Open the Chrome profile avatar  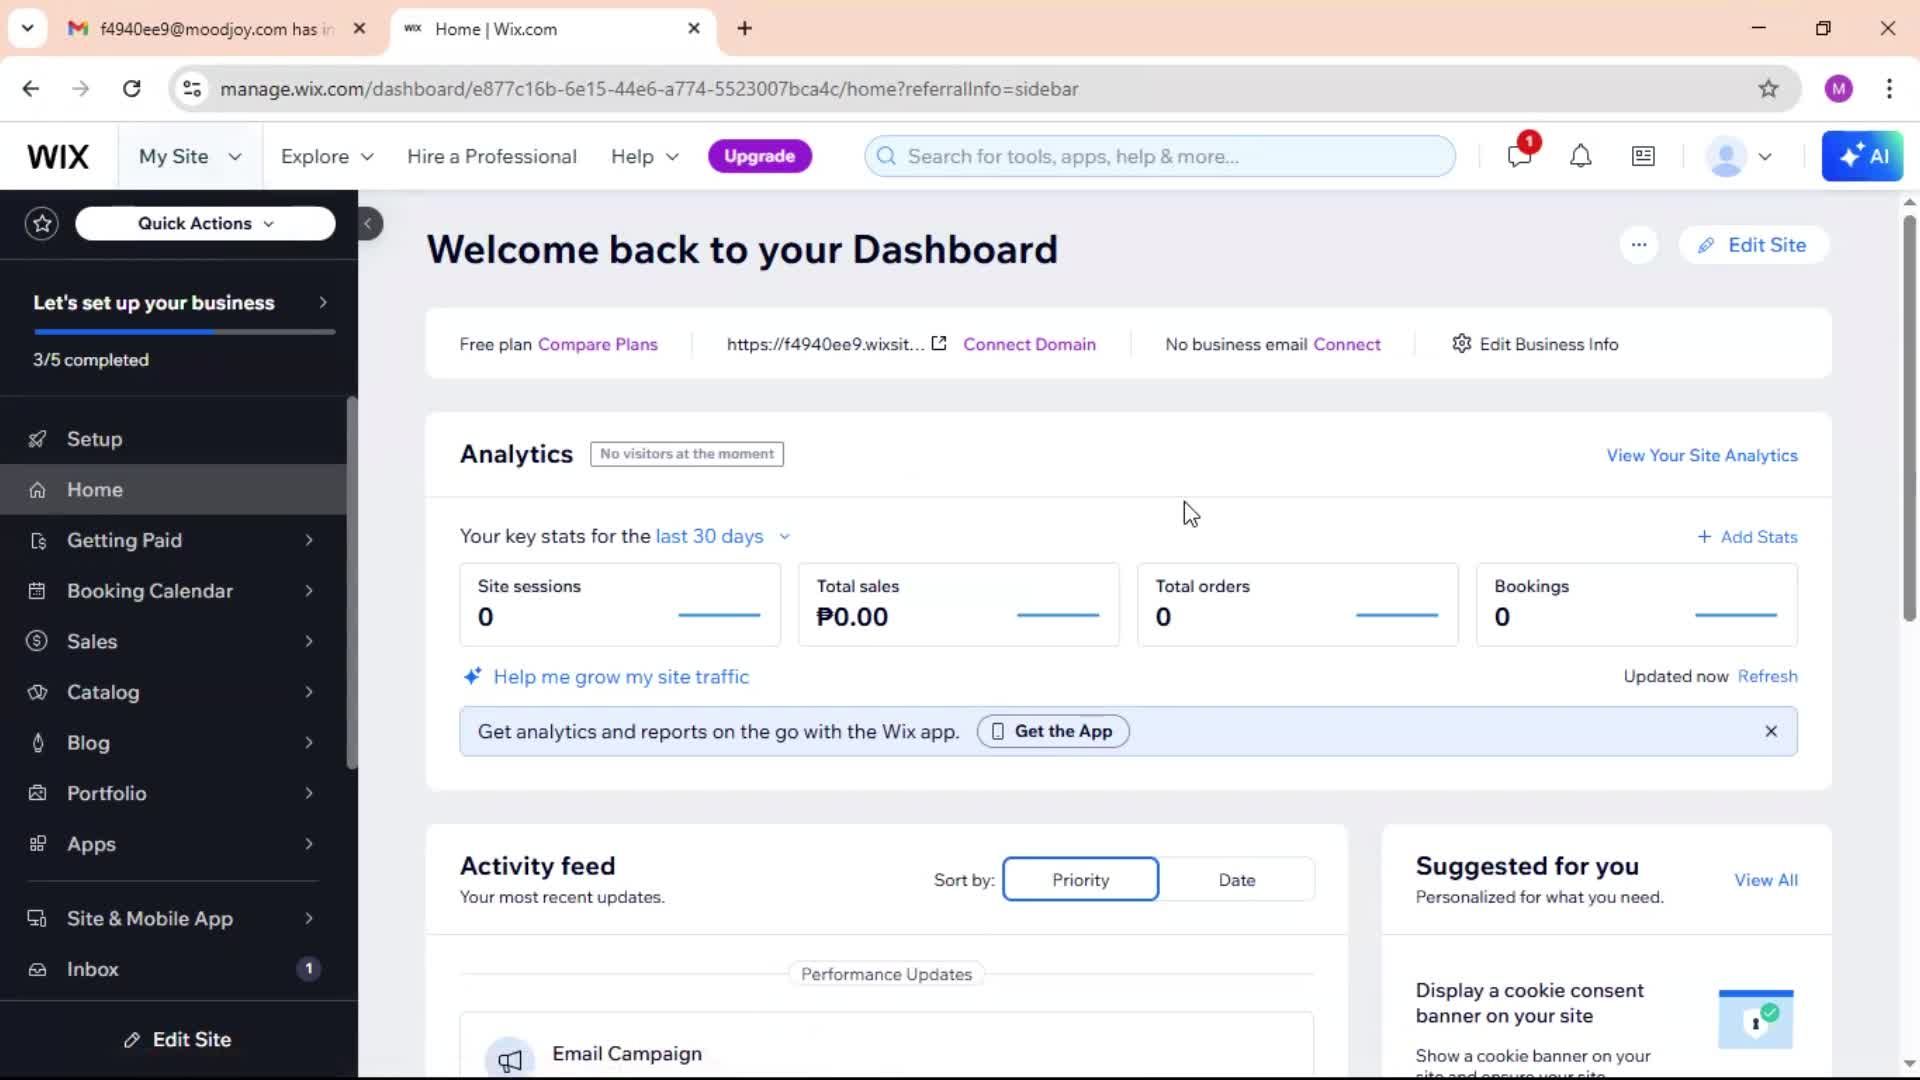(1838, 89)
